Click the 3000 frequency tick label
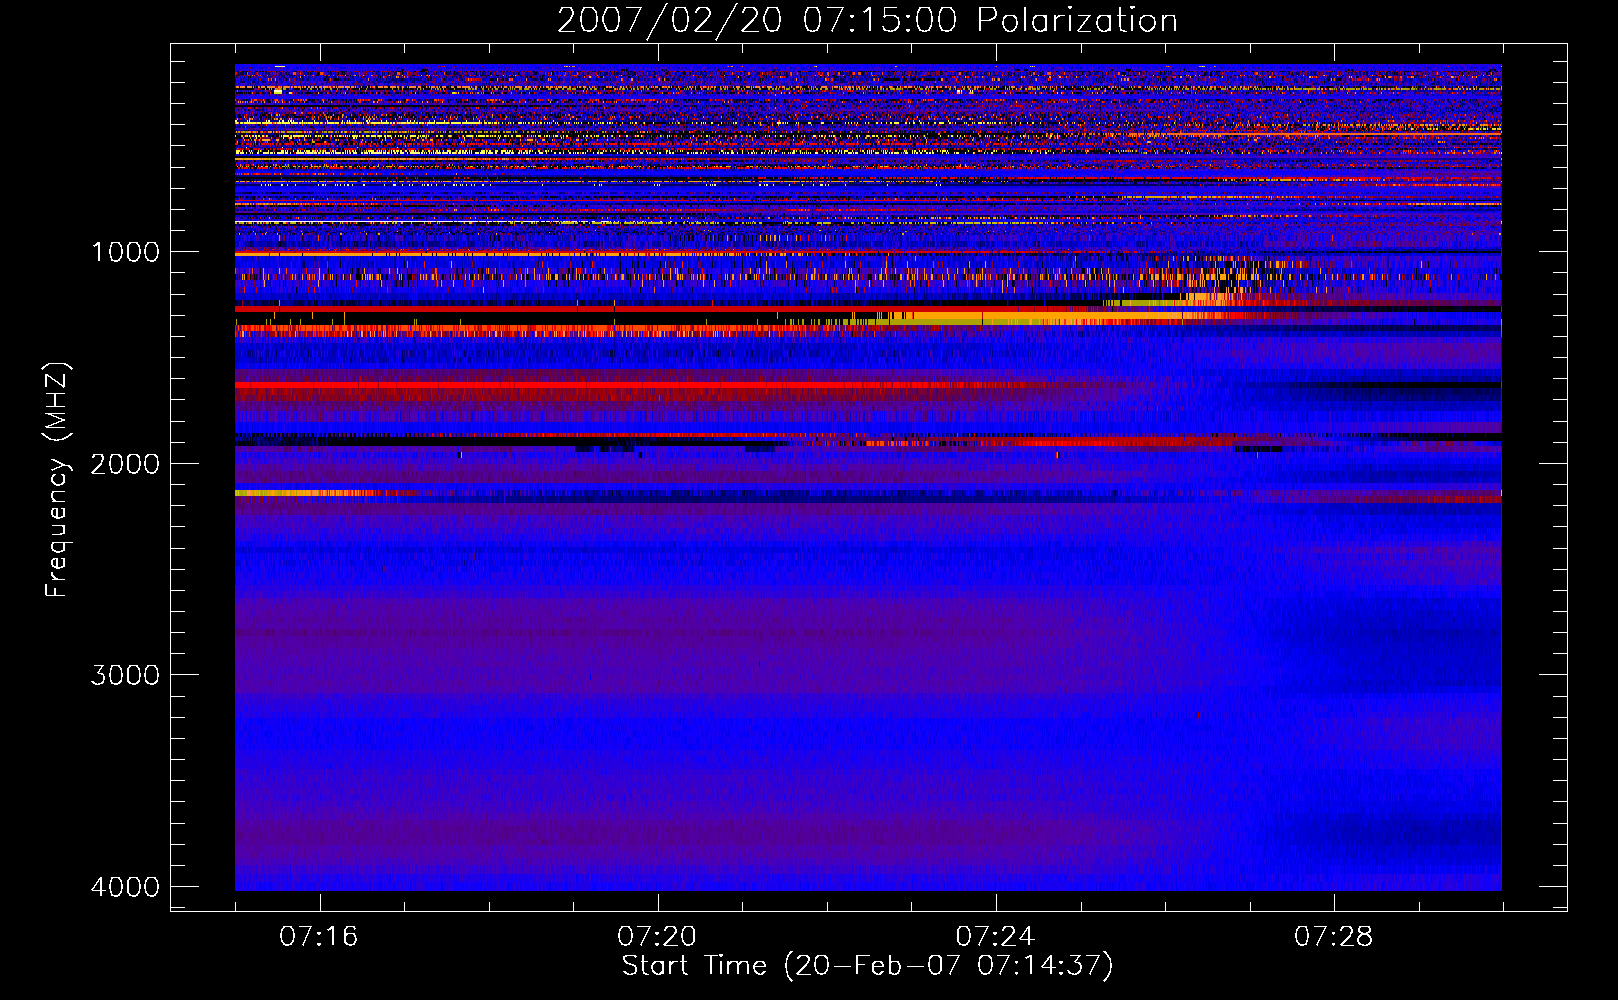 [x=125, y=675]
